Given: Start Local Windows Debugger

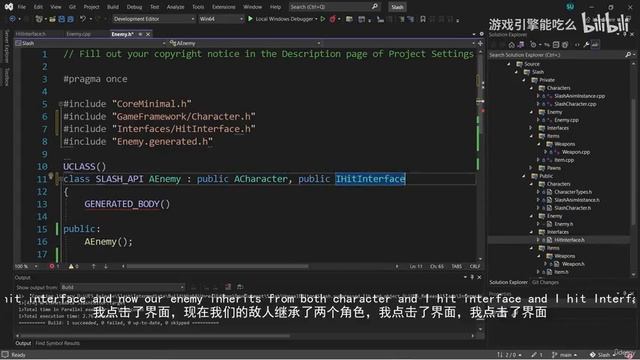Looking at the screenshot, I should (282, 19).
